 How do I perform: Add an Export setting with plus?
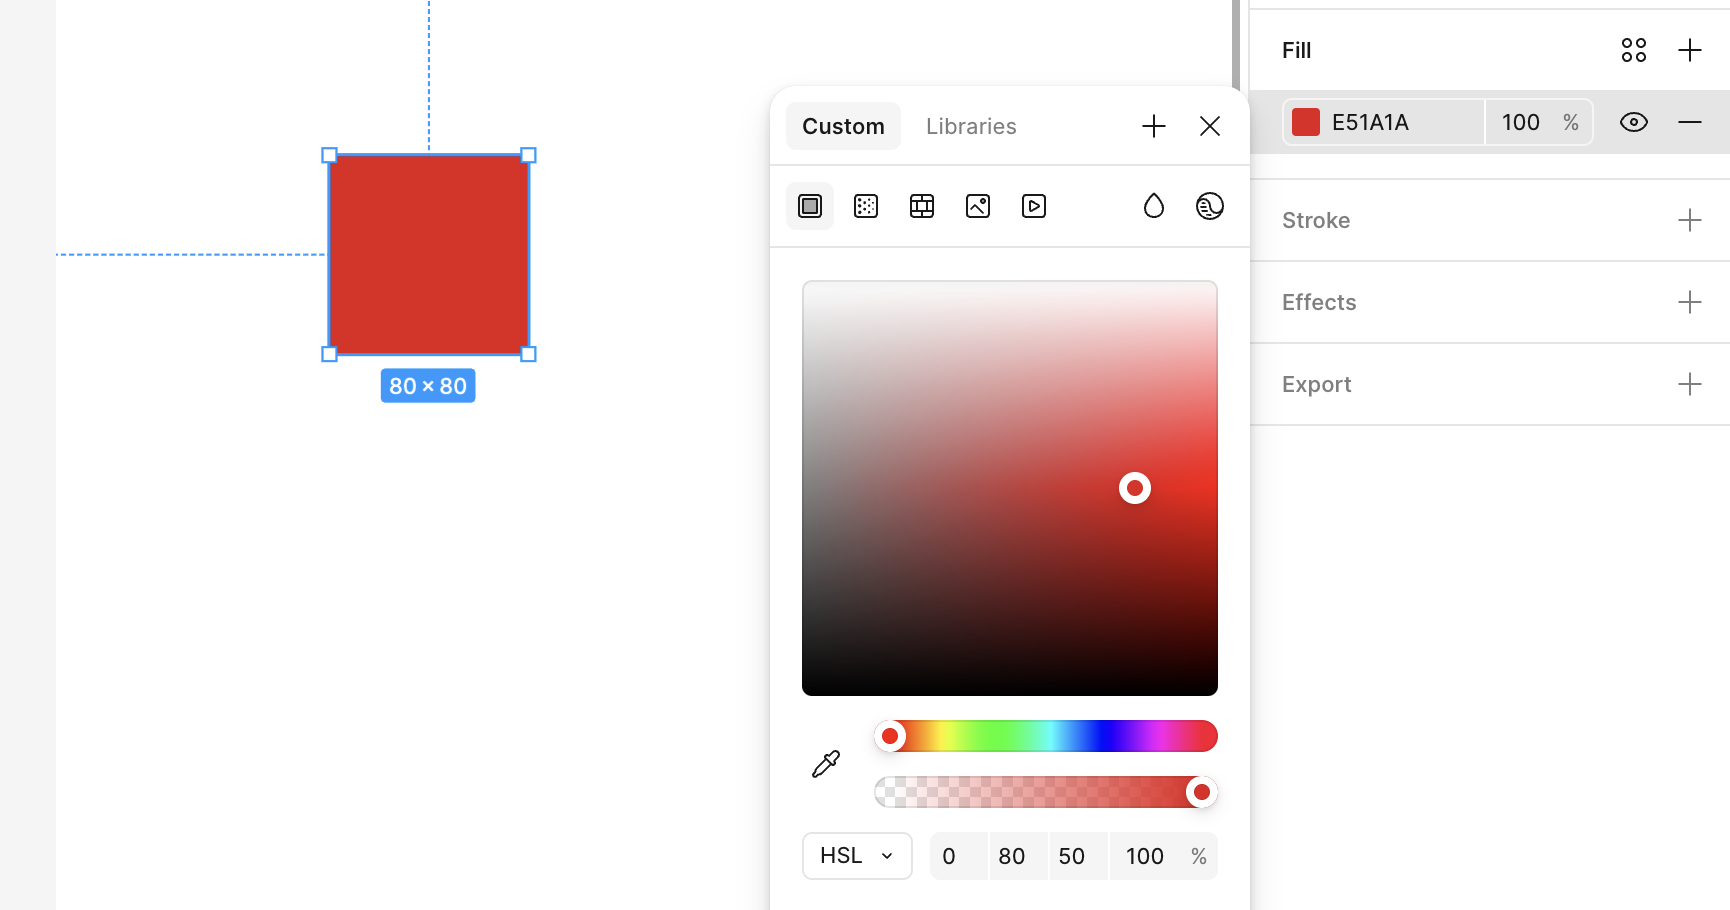pyautogui.click(x=1689, y=384)
